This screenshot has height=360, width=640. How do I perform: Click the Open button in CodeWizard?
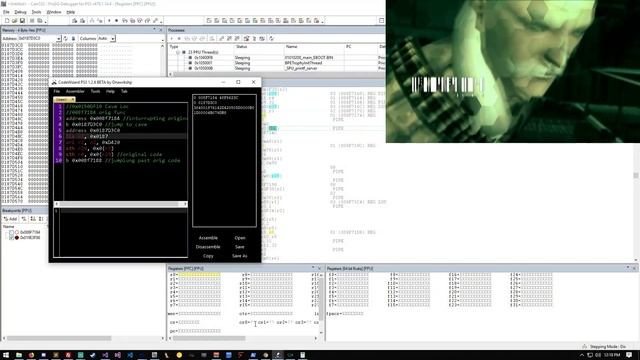(x=240, y=238)
